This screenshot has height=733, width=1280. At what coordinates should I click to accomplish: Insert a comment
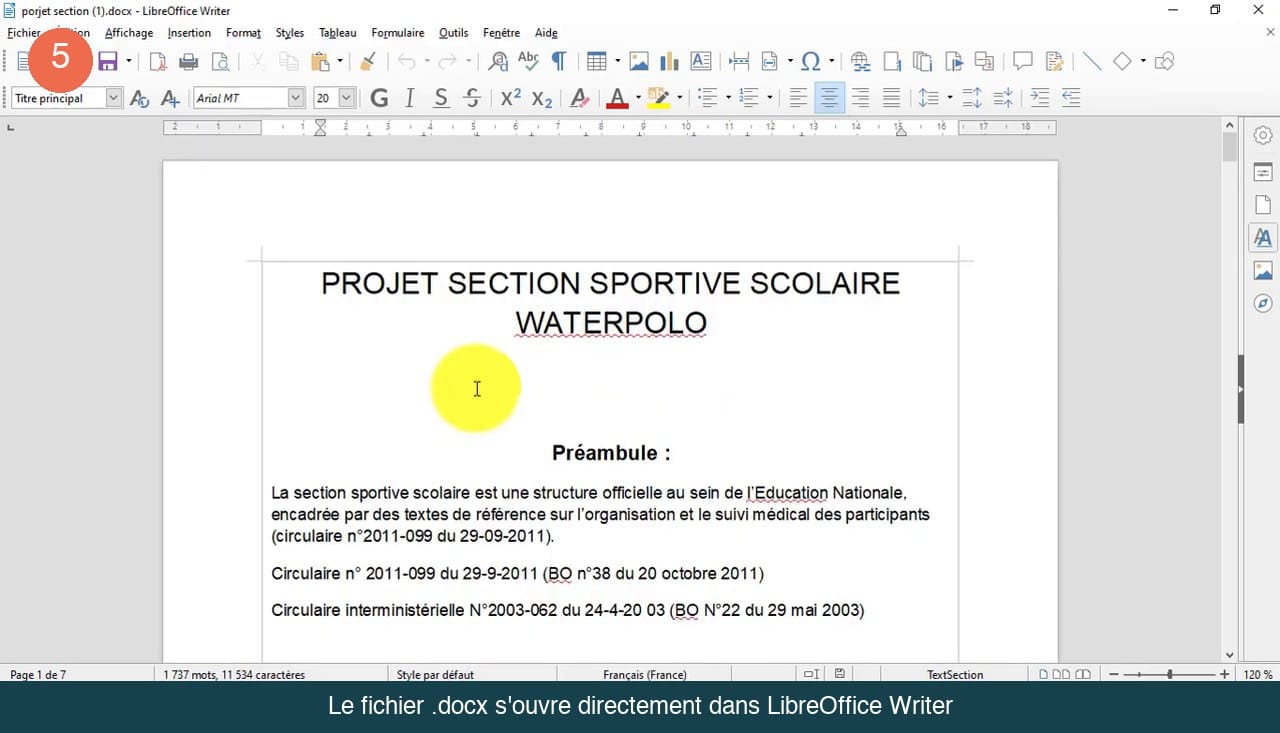click(1022, 62)
